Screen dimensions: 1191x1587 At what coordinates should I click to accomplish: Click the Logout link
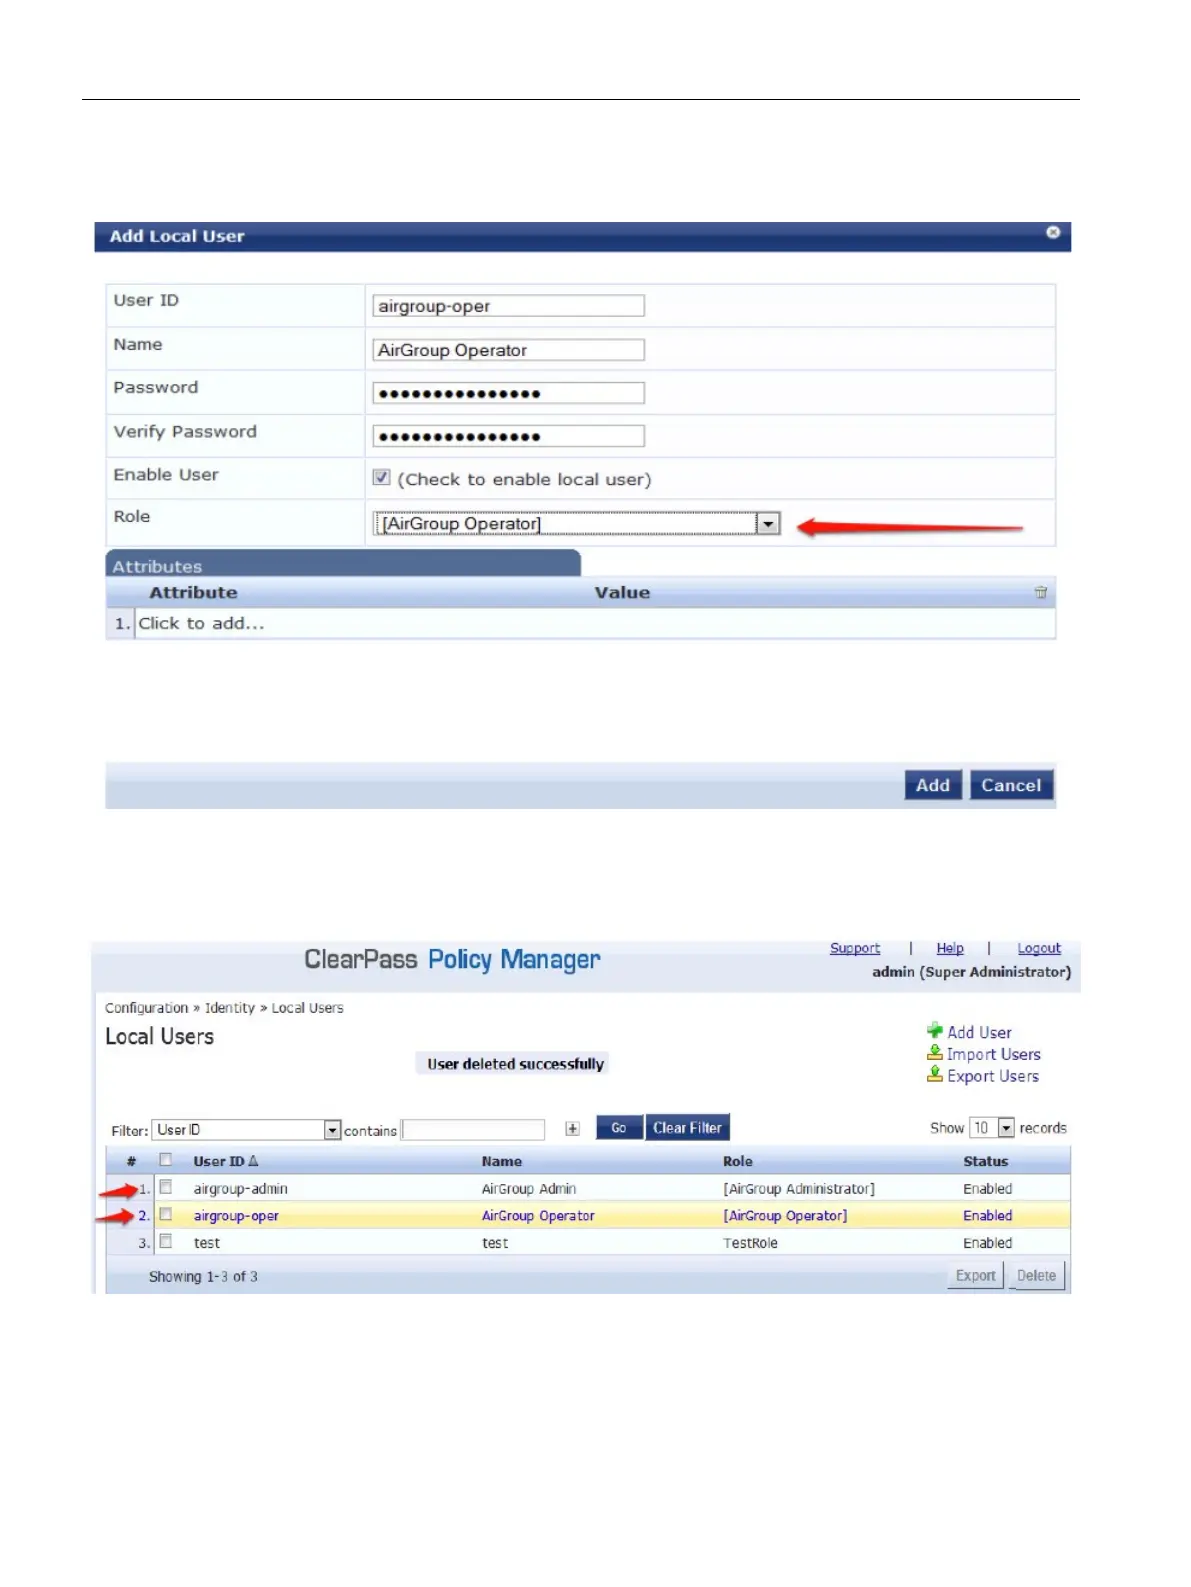pos(1039,948)
